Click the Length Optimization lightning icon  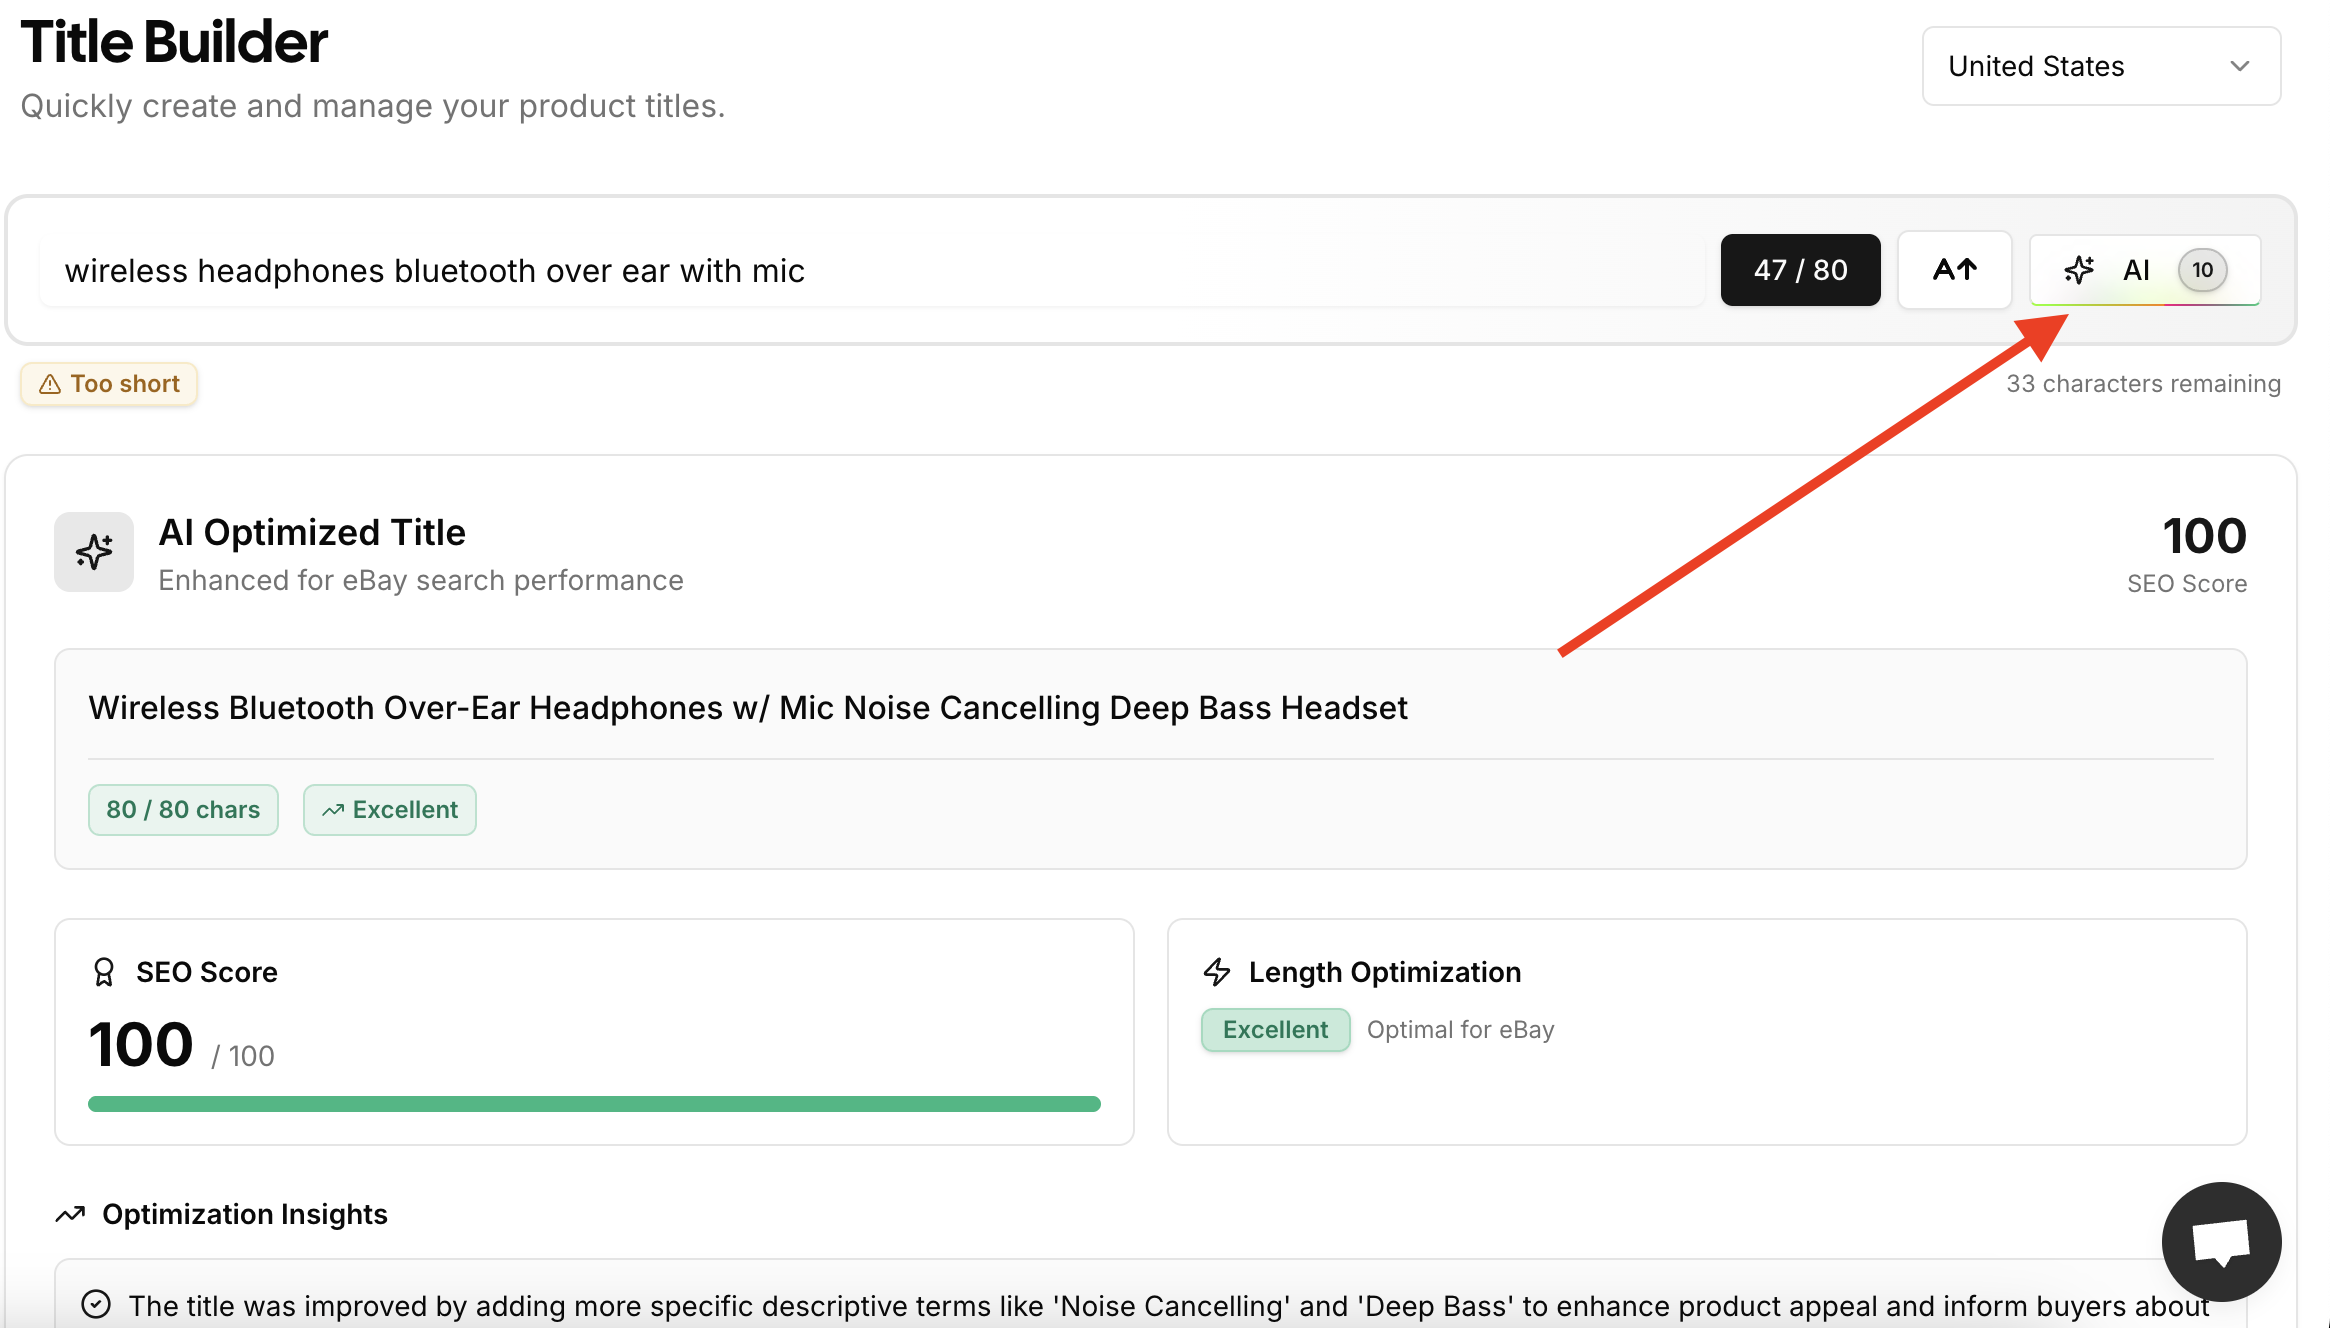coord(1217,972)
